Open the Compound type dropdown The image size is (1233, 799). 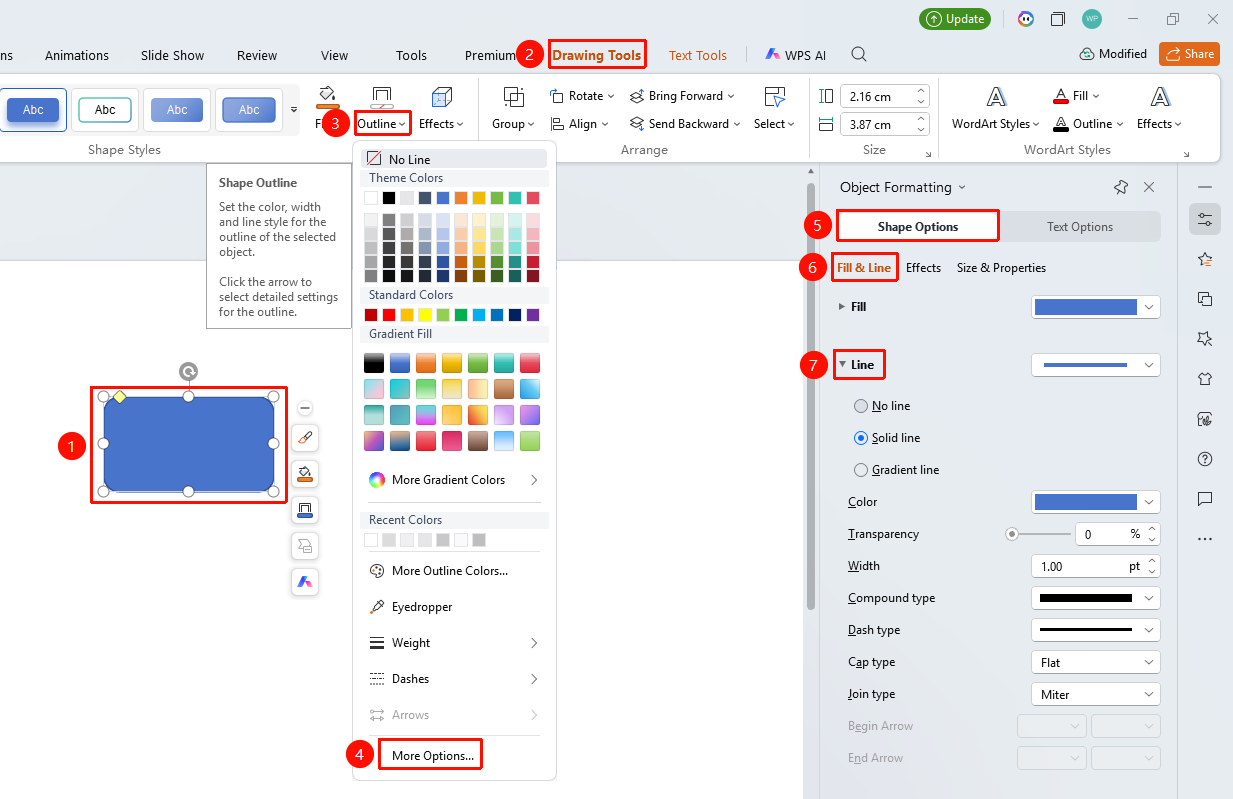1095,598
